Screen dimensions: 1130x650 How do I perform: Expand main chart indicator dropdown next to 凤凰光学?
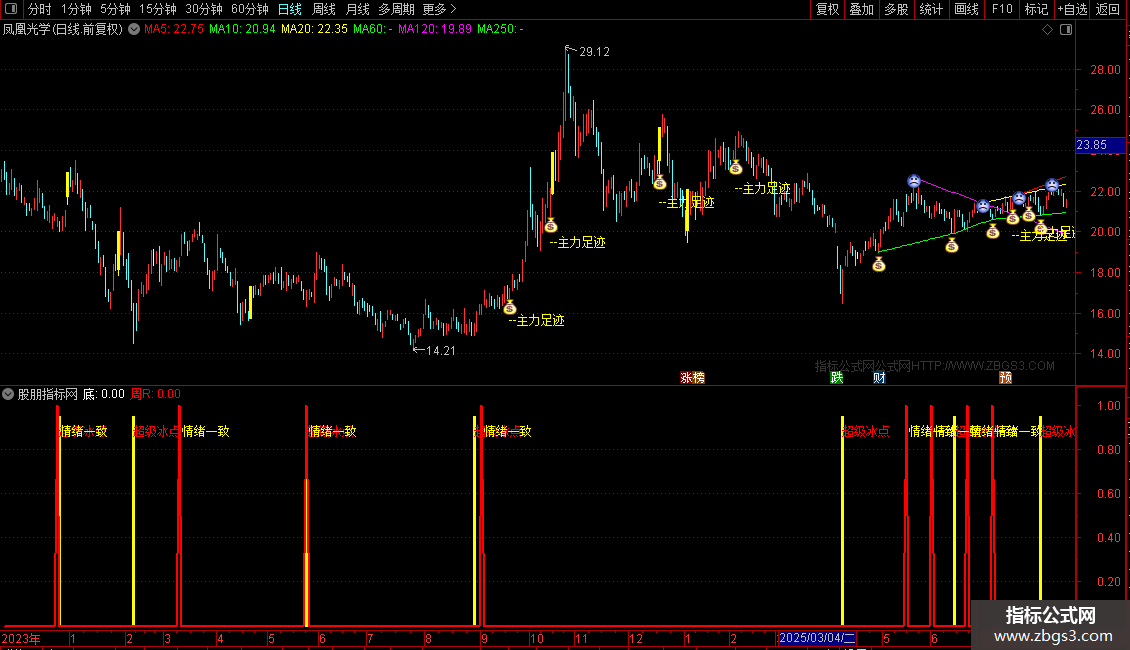pos(134,30)
